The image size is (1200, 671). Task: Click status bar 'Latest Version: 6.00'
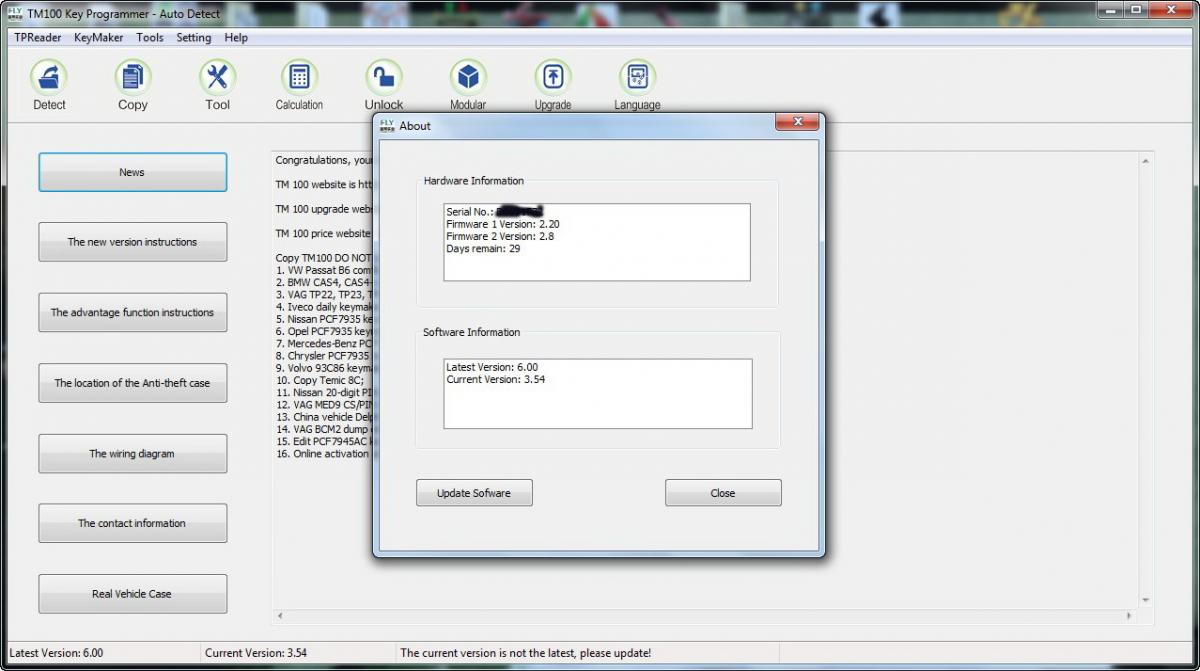point(56,653)
